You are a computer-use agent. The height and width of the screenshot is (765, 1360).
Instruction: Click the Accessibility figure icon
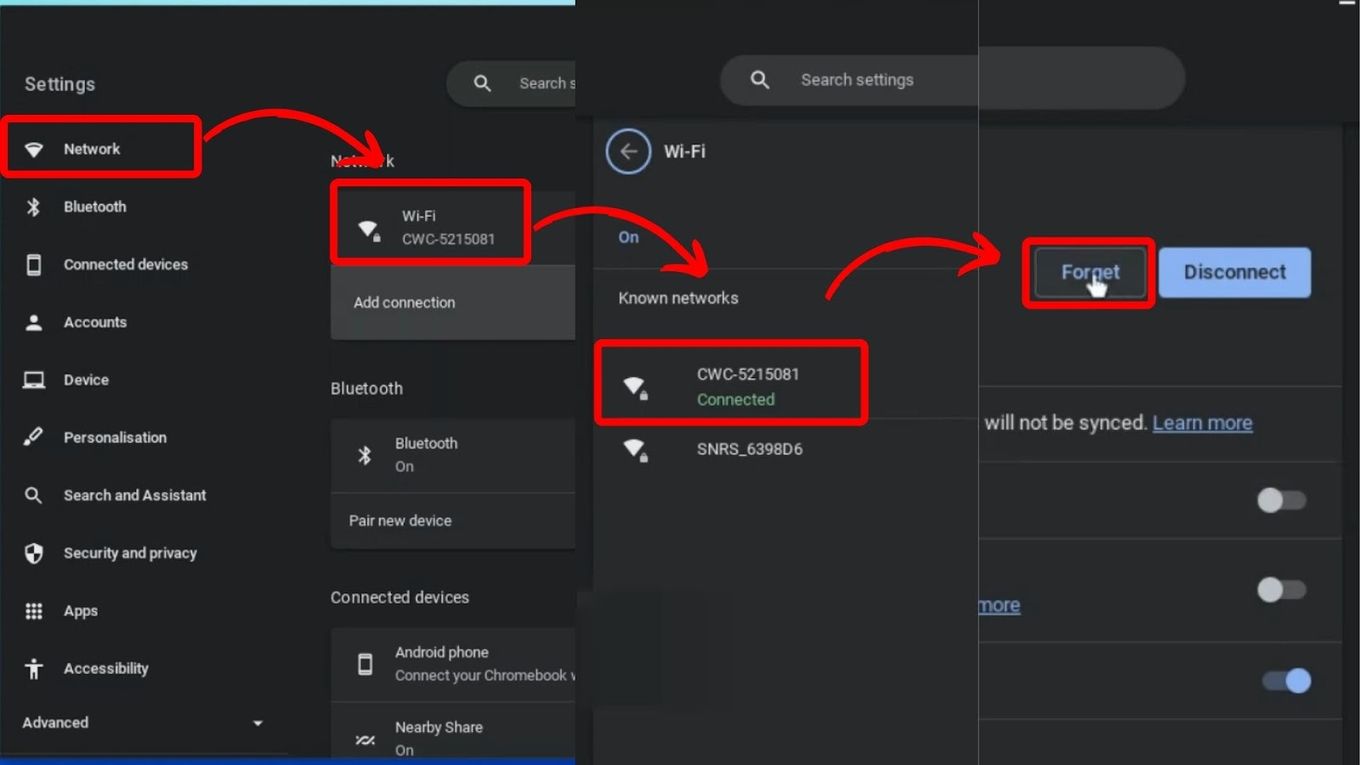coord(34,669)
